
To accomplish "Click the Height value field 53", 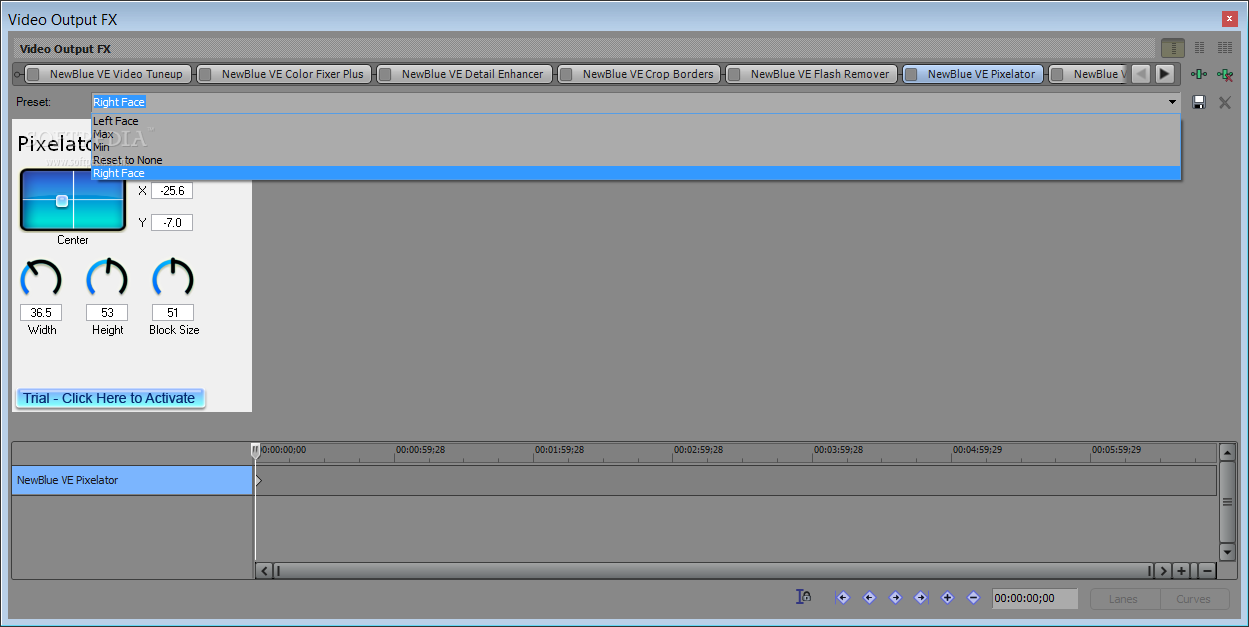I will 107,313.
